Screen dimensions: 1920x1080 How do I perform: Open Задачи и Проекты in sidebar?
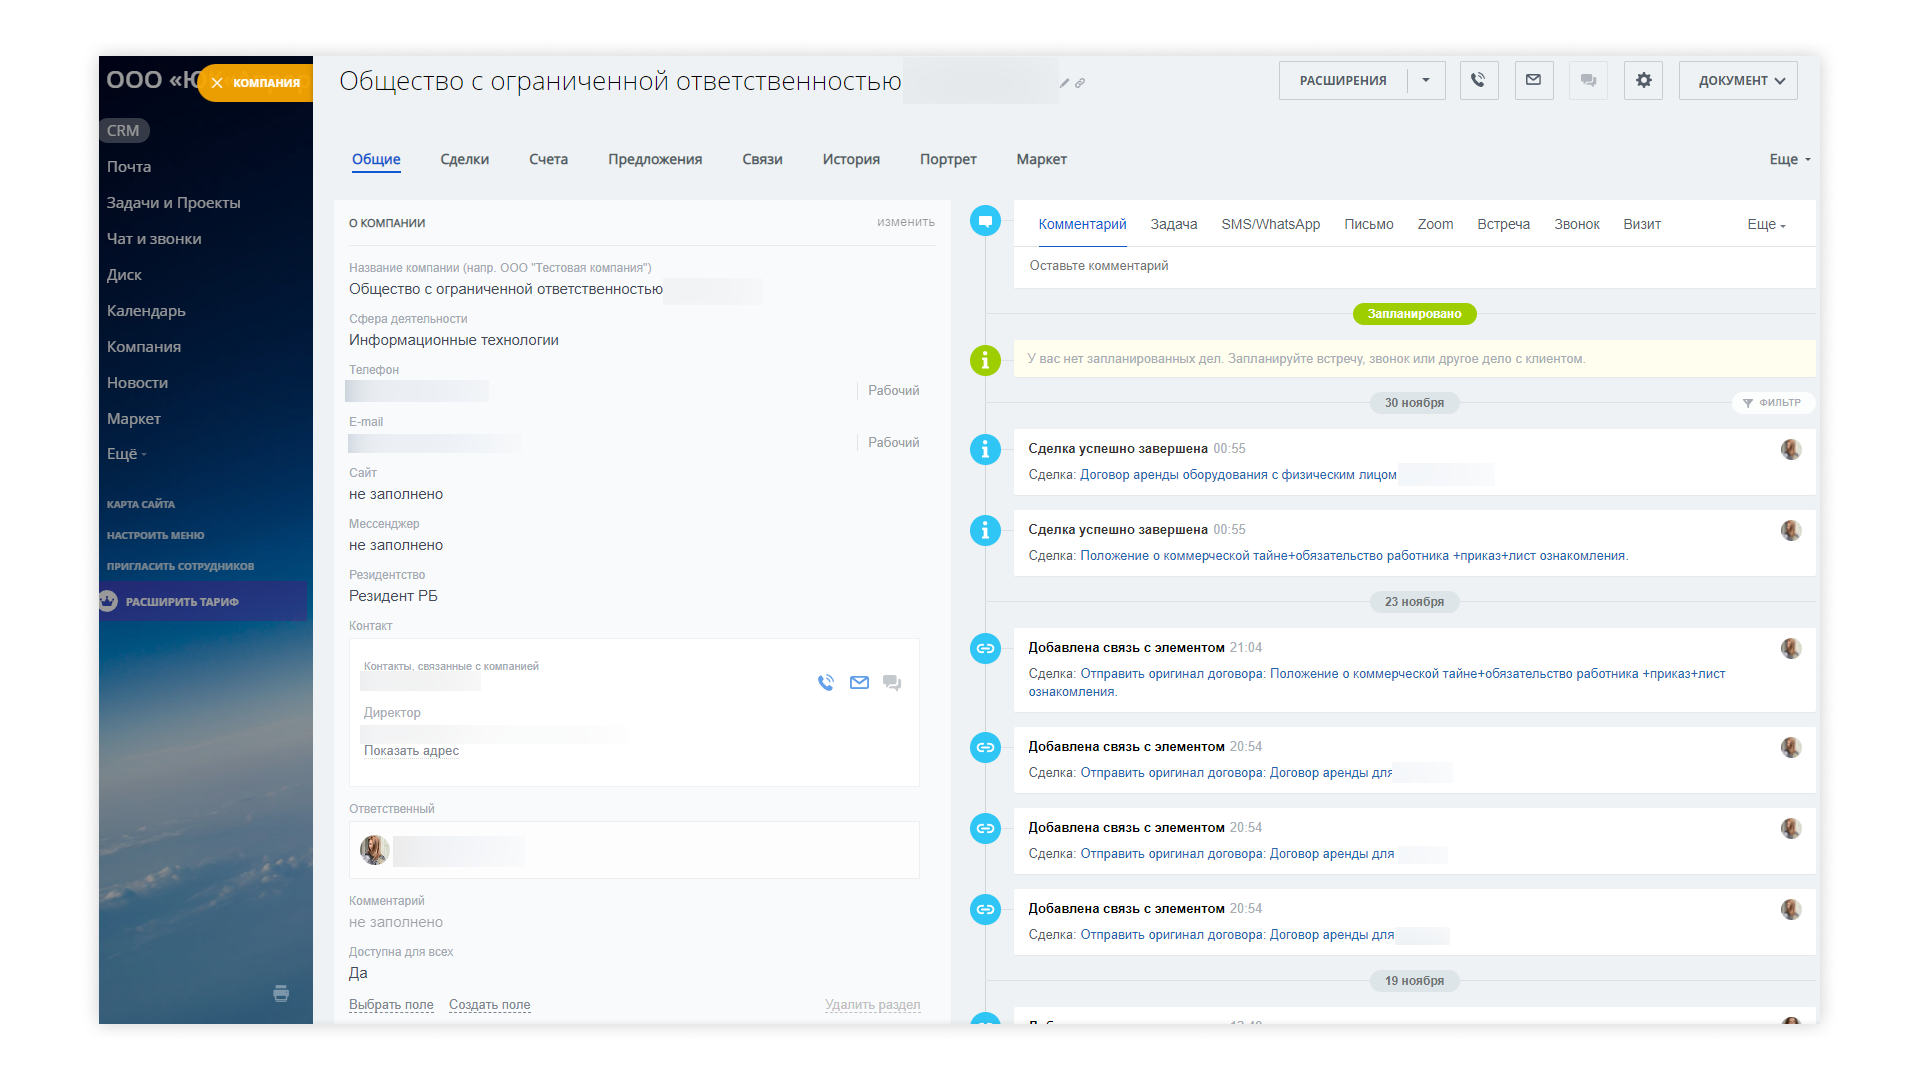tap(173, 203)
